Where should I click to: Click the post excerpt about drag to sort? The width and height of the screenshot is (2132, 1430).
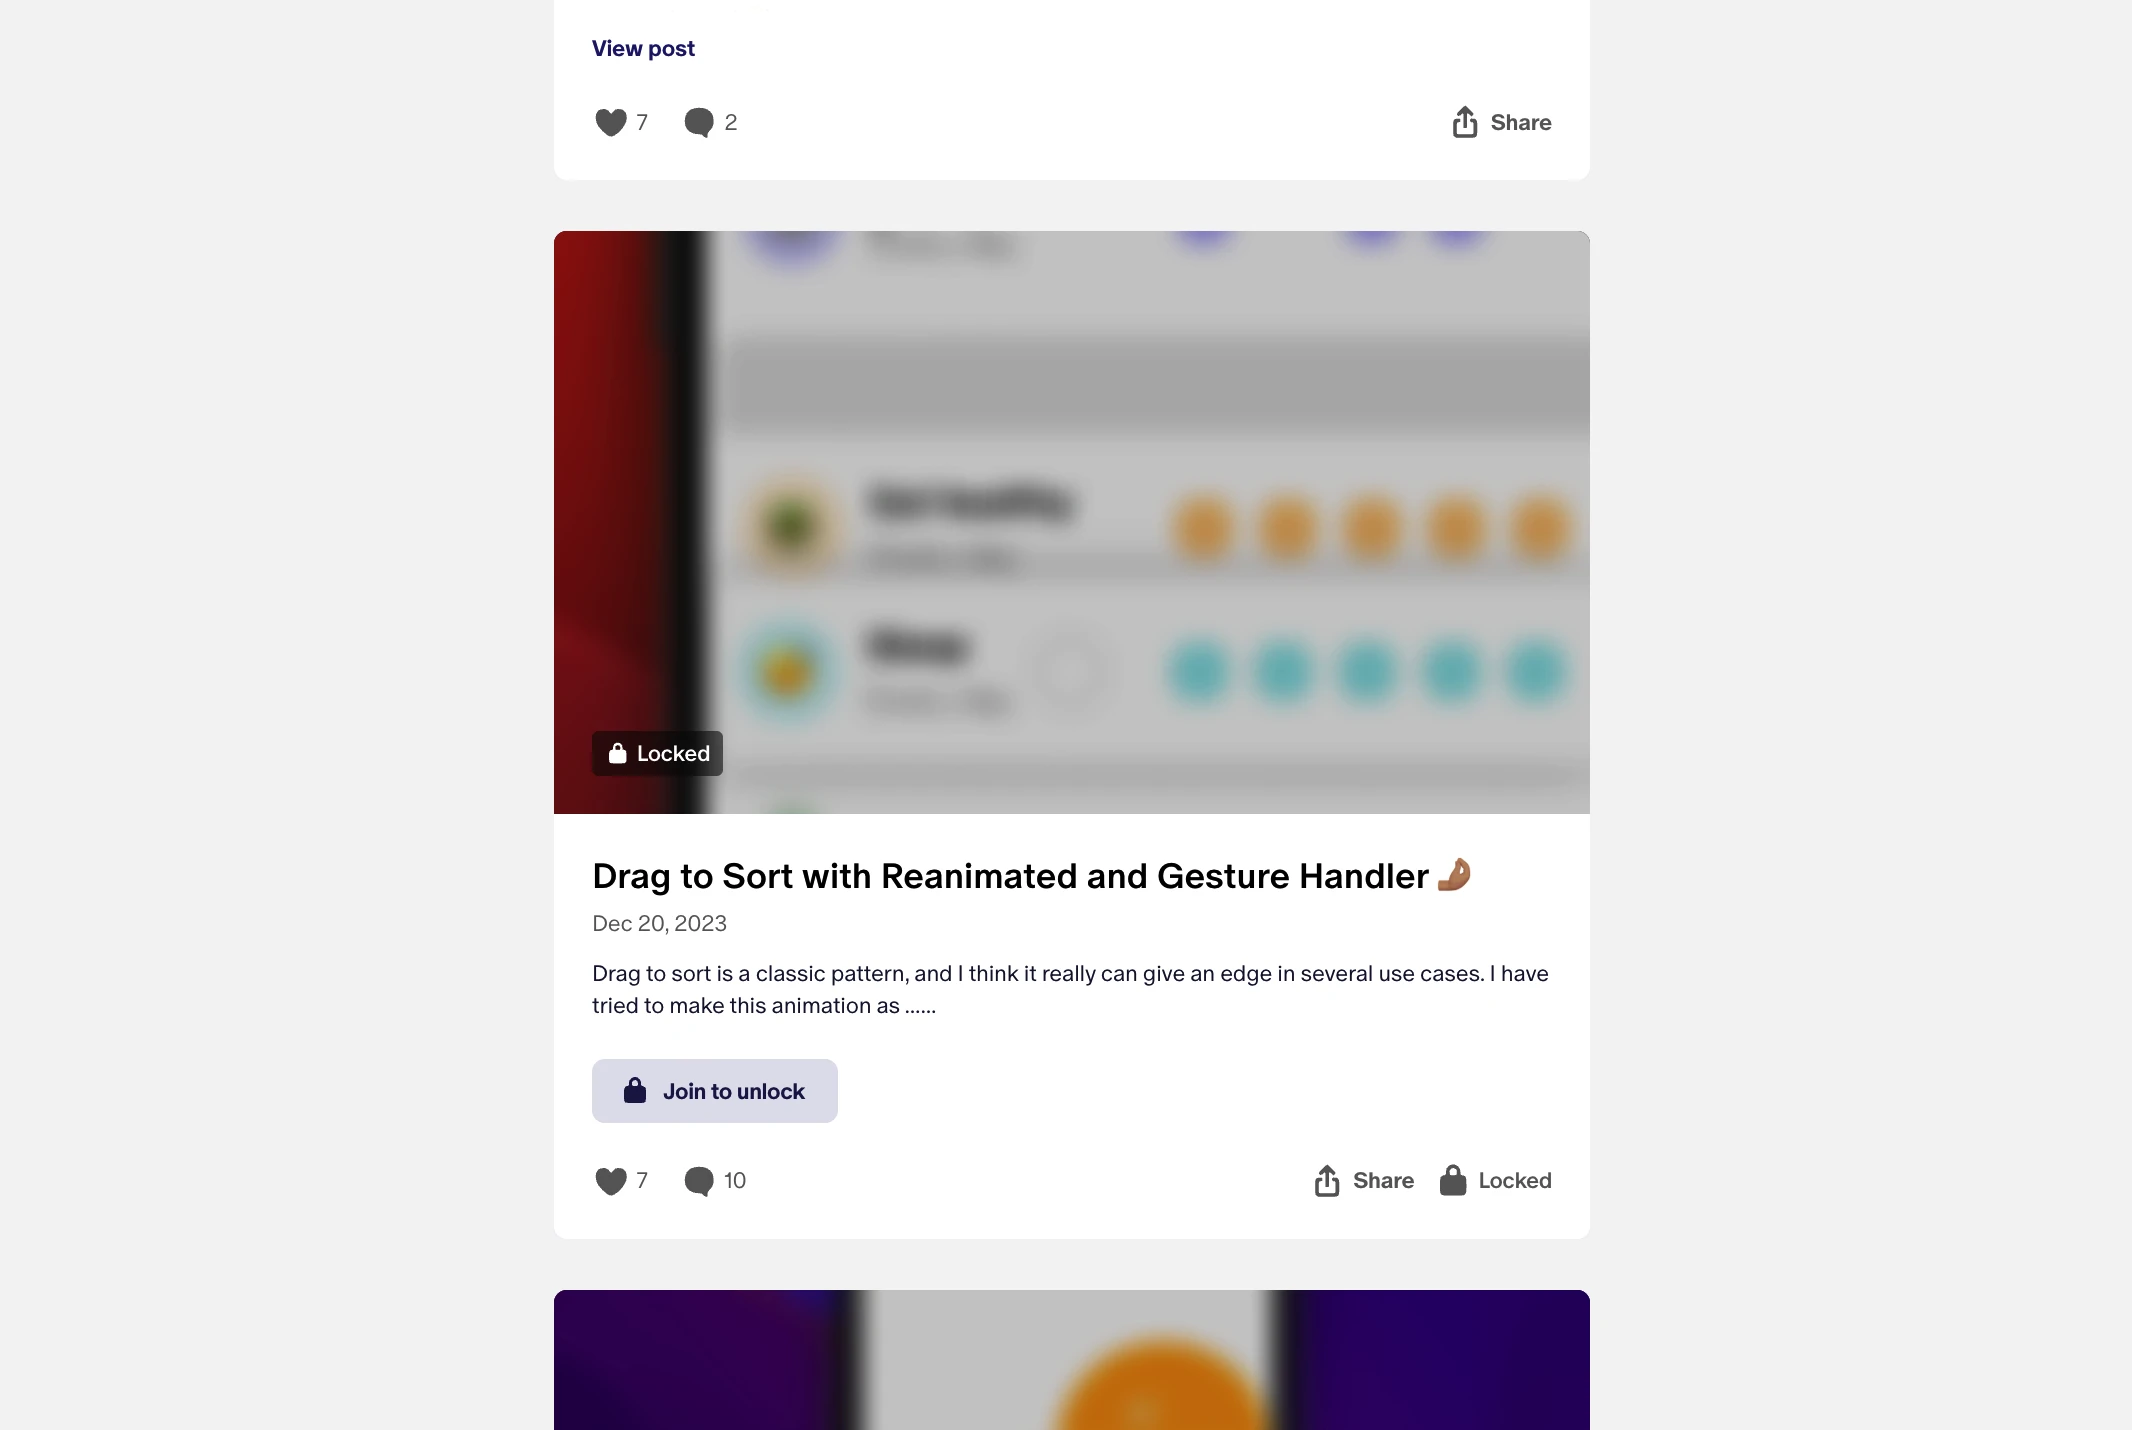pos(1070,990)
